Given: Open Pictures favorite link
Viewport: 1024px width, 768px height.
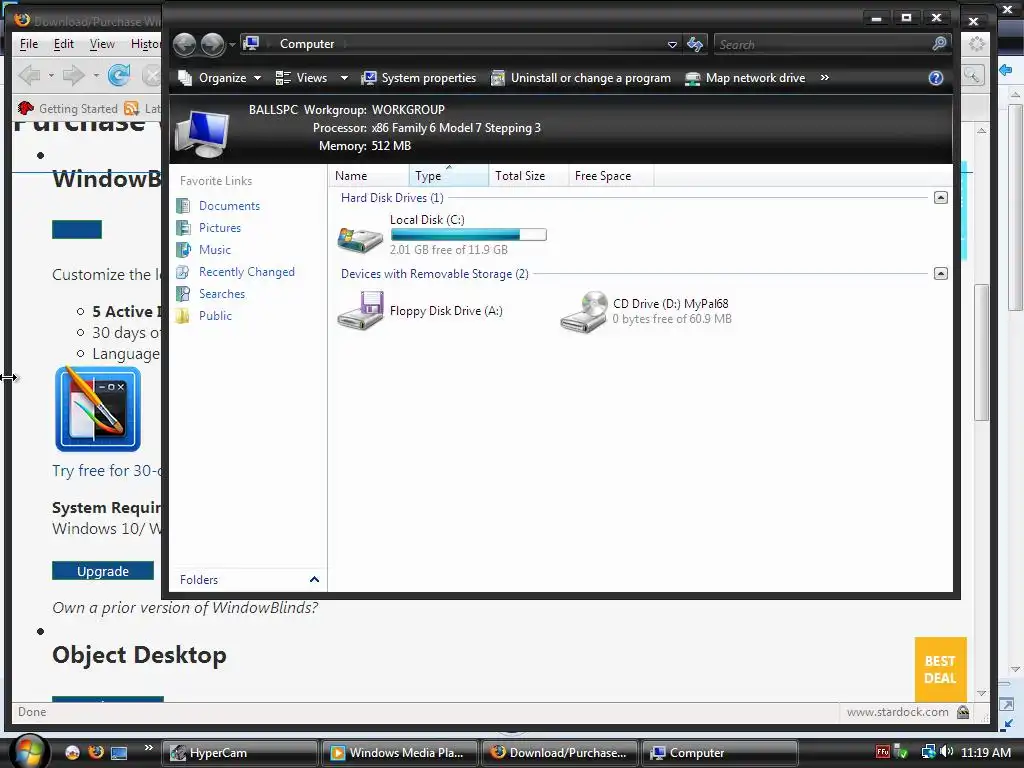Looking at the screenshot, I should click(220, 228).
